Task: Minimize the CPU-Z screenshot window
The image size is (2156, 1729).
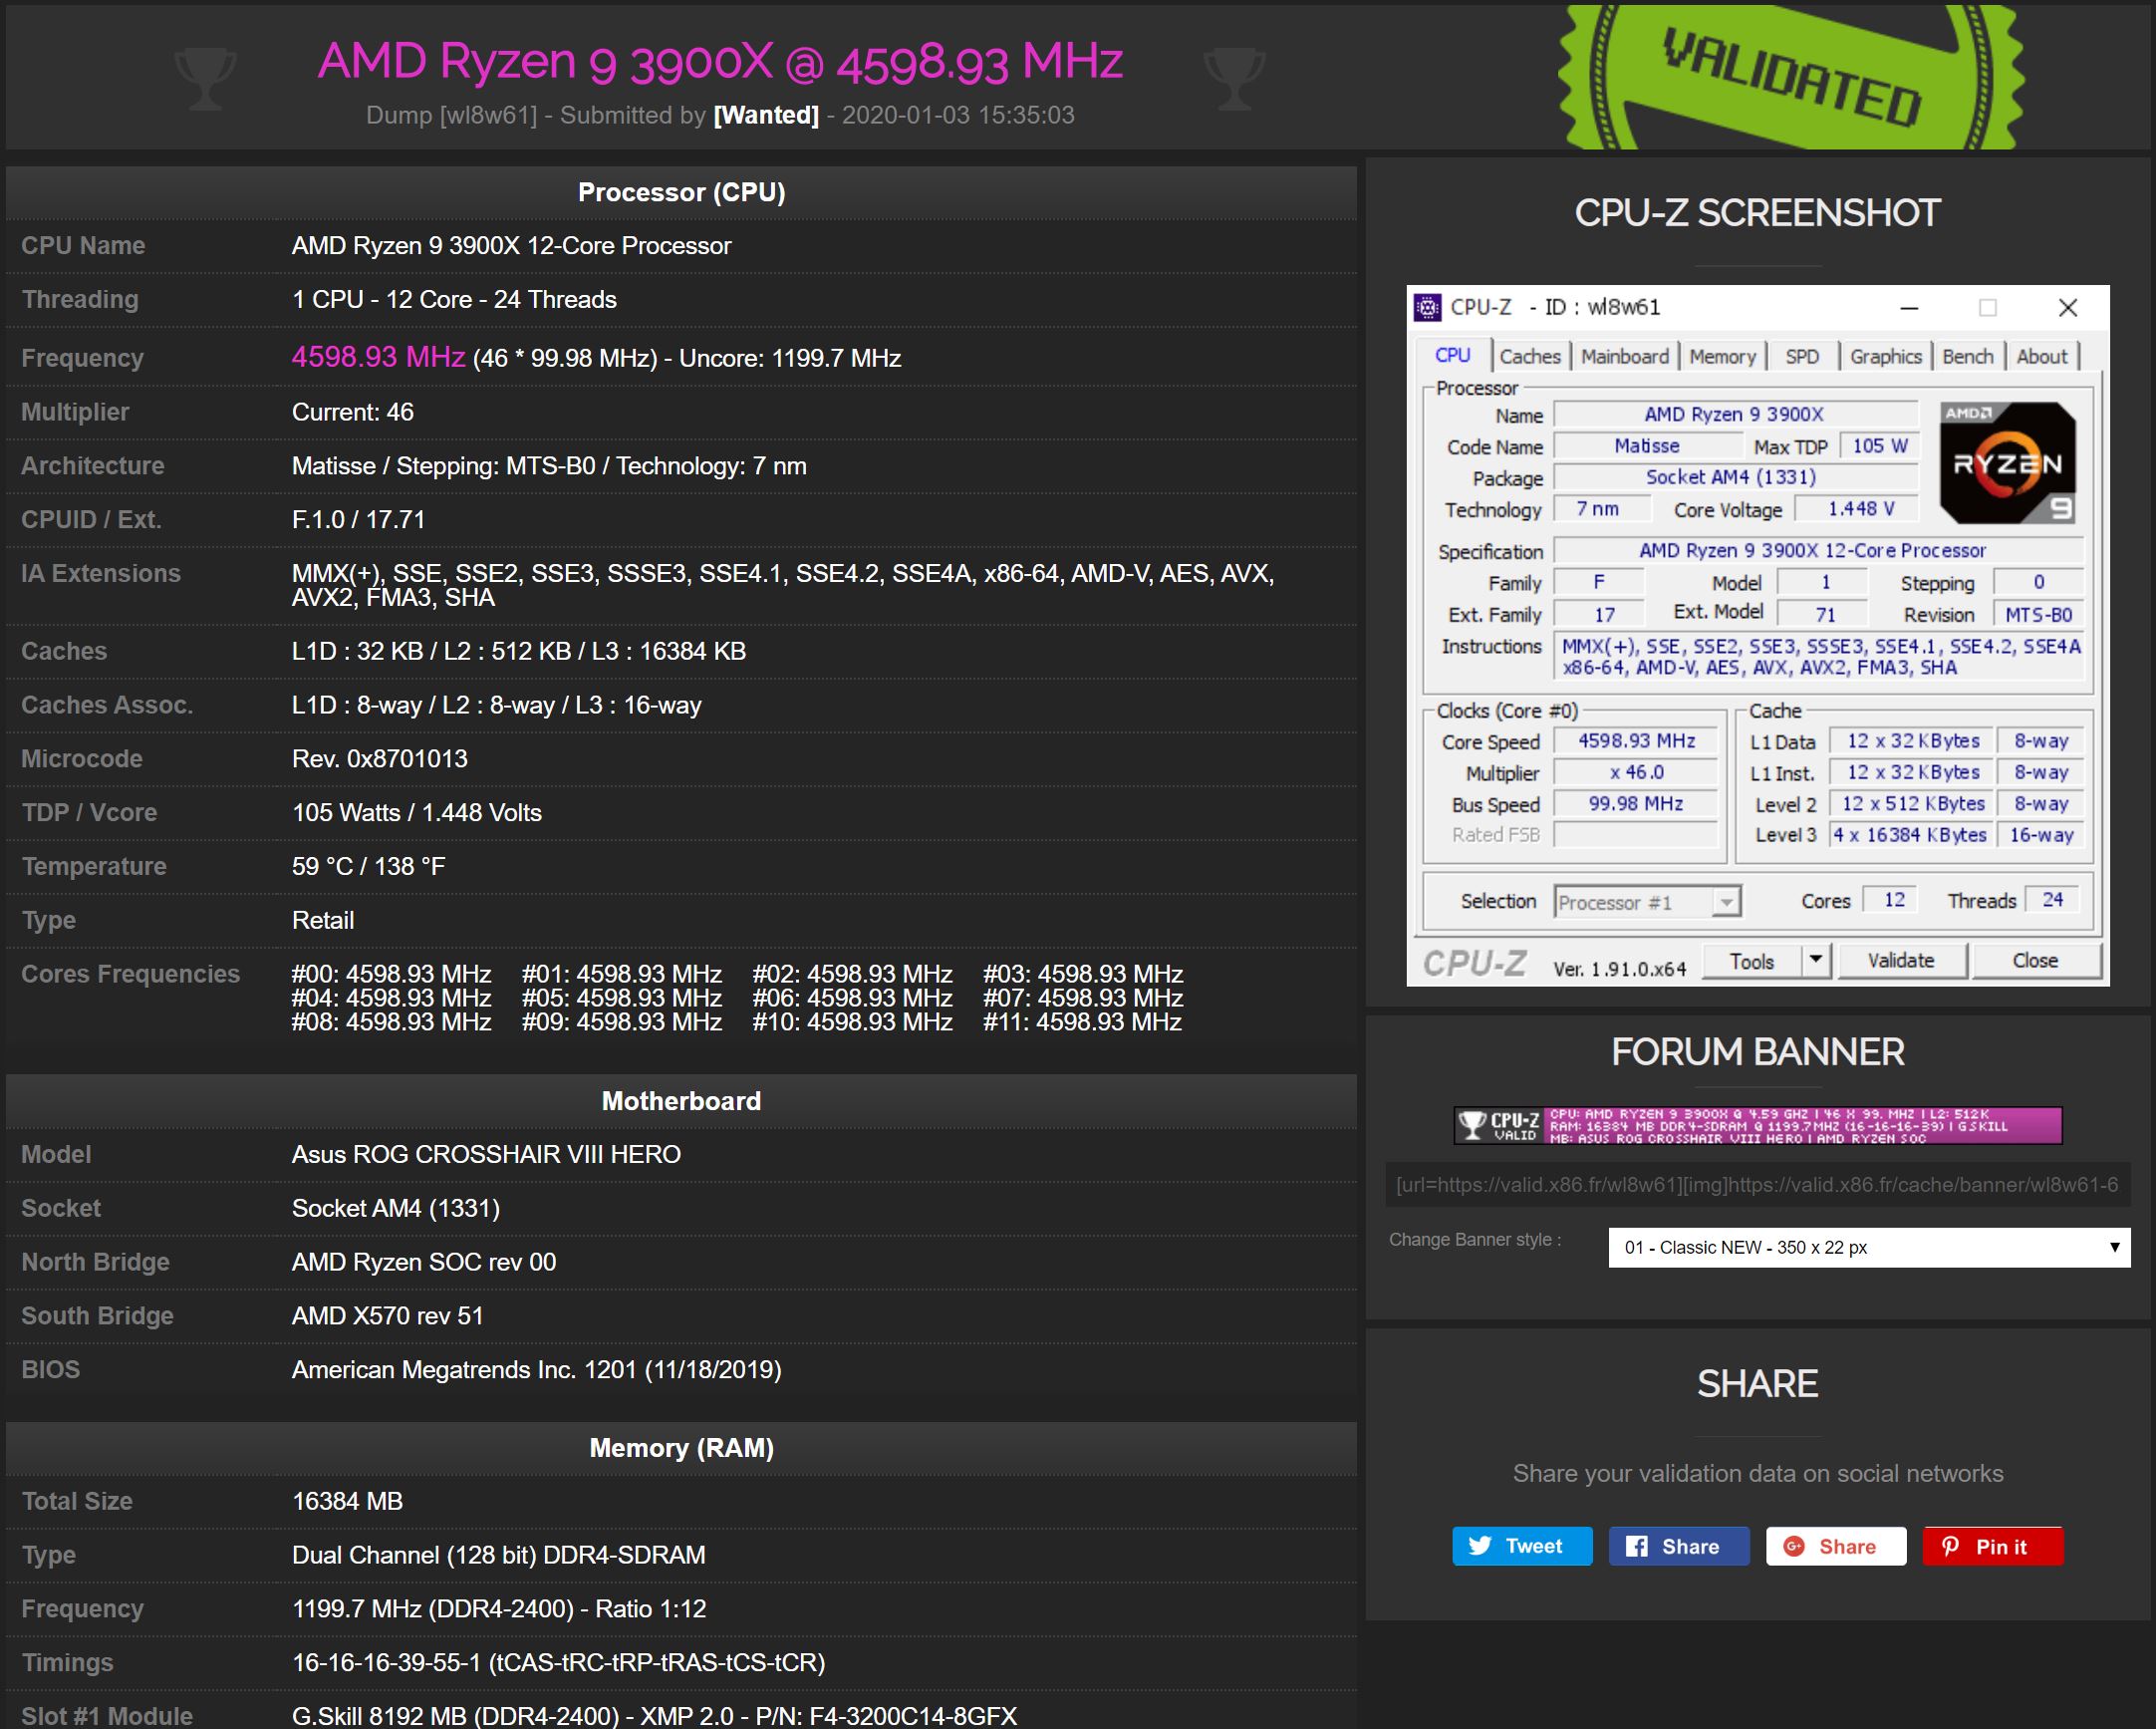Action: click(1909, 308)
